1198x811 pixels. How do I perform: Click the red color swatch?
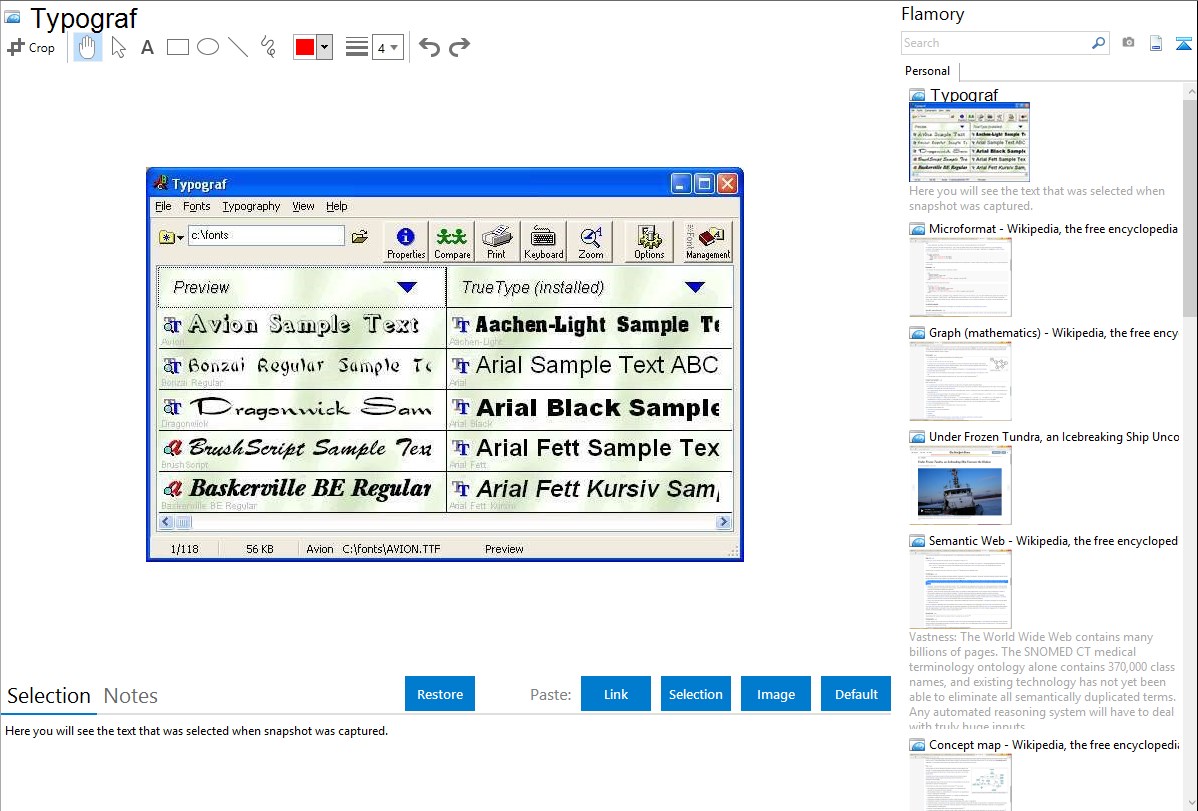point(305,47)
